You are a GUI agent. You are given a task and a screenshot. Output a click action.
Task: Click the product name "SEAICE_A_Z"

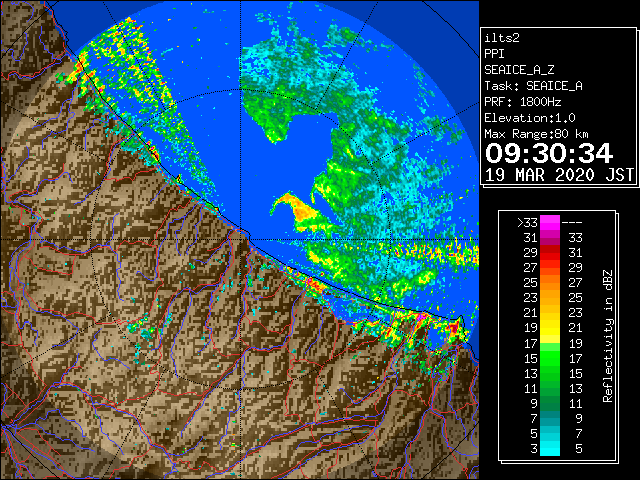point(519,70)
